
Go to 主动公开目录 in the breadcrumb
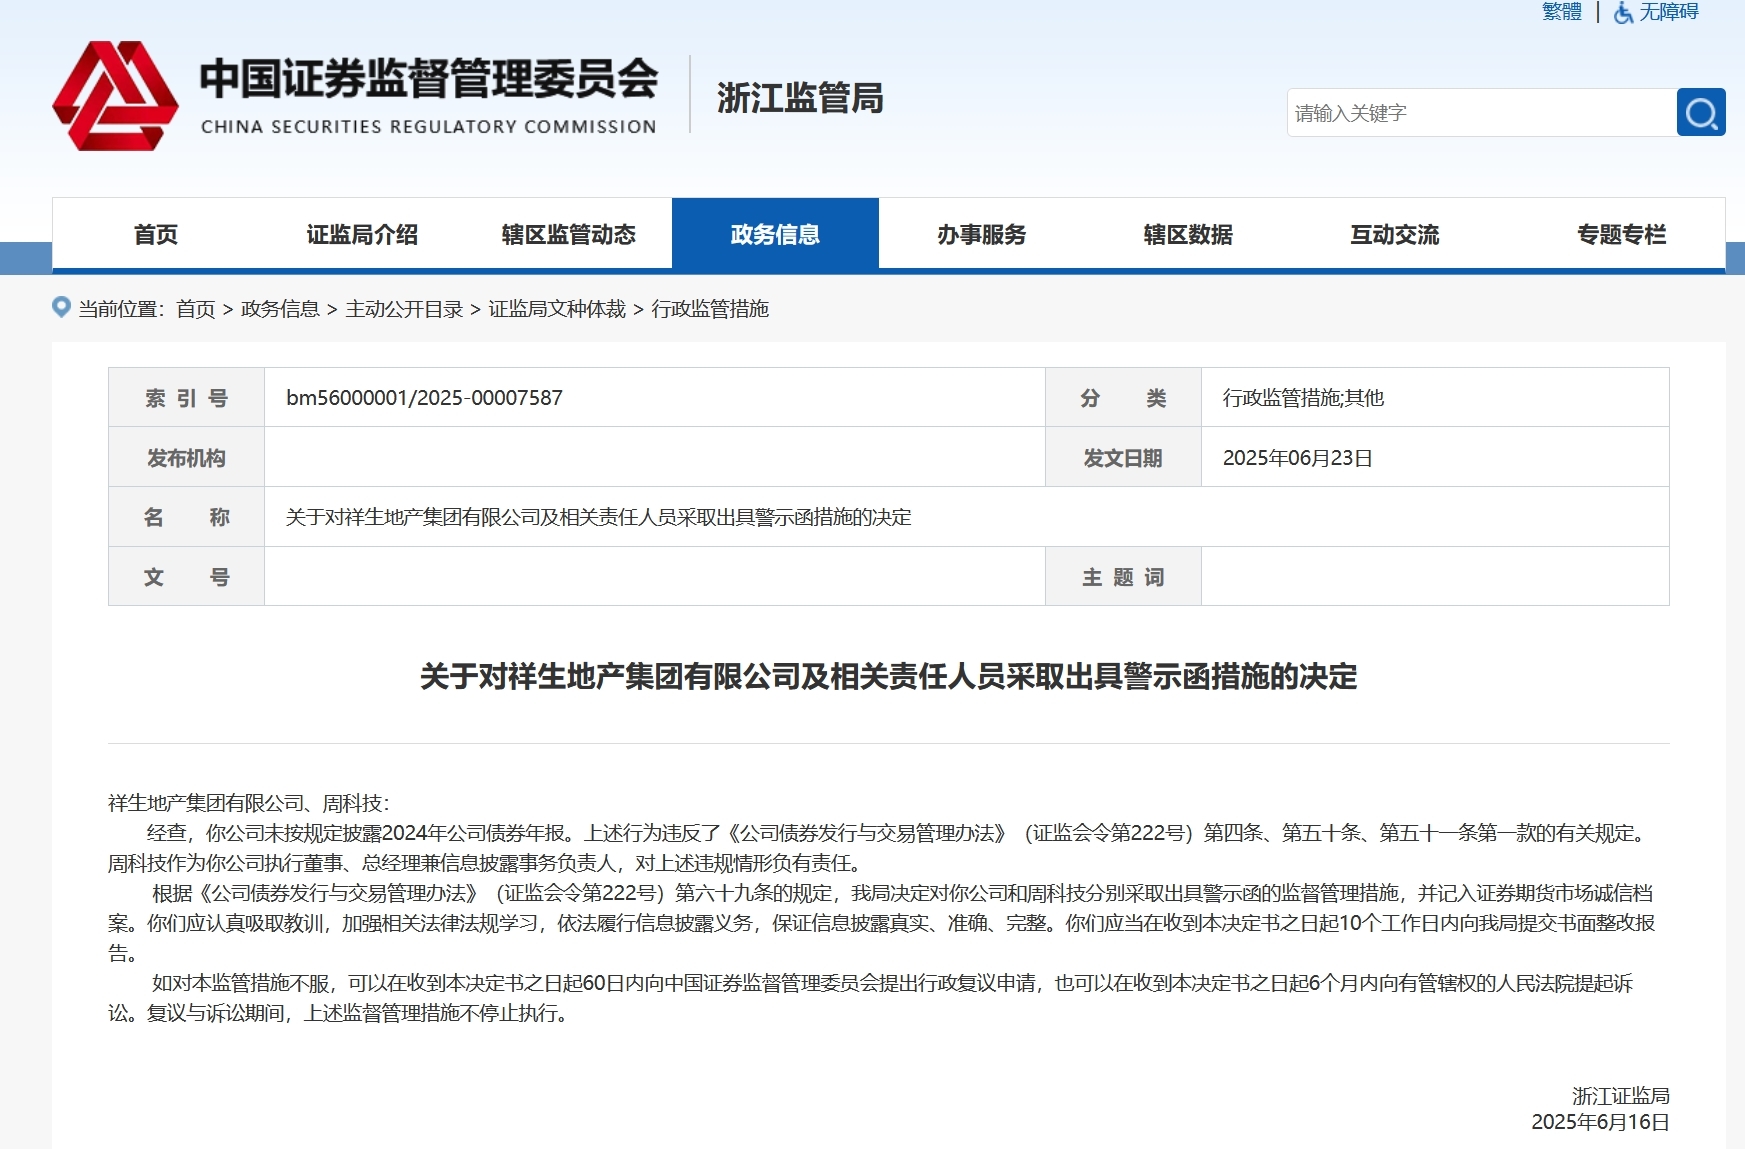coord(404,309)
